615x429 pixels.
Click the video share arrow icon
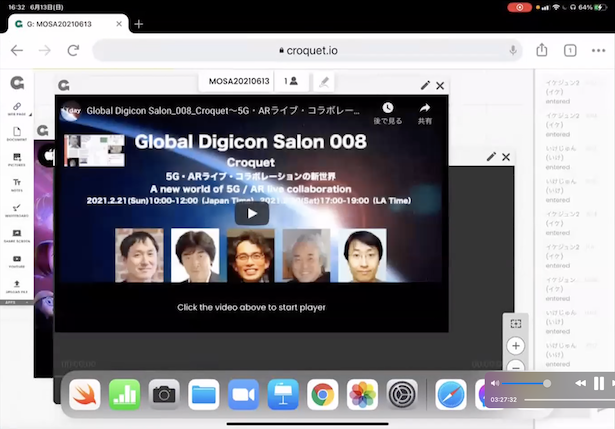point(425,108)
